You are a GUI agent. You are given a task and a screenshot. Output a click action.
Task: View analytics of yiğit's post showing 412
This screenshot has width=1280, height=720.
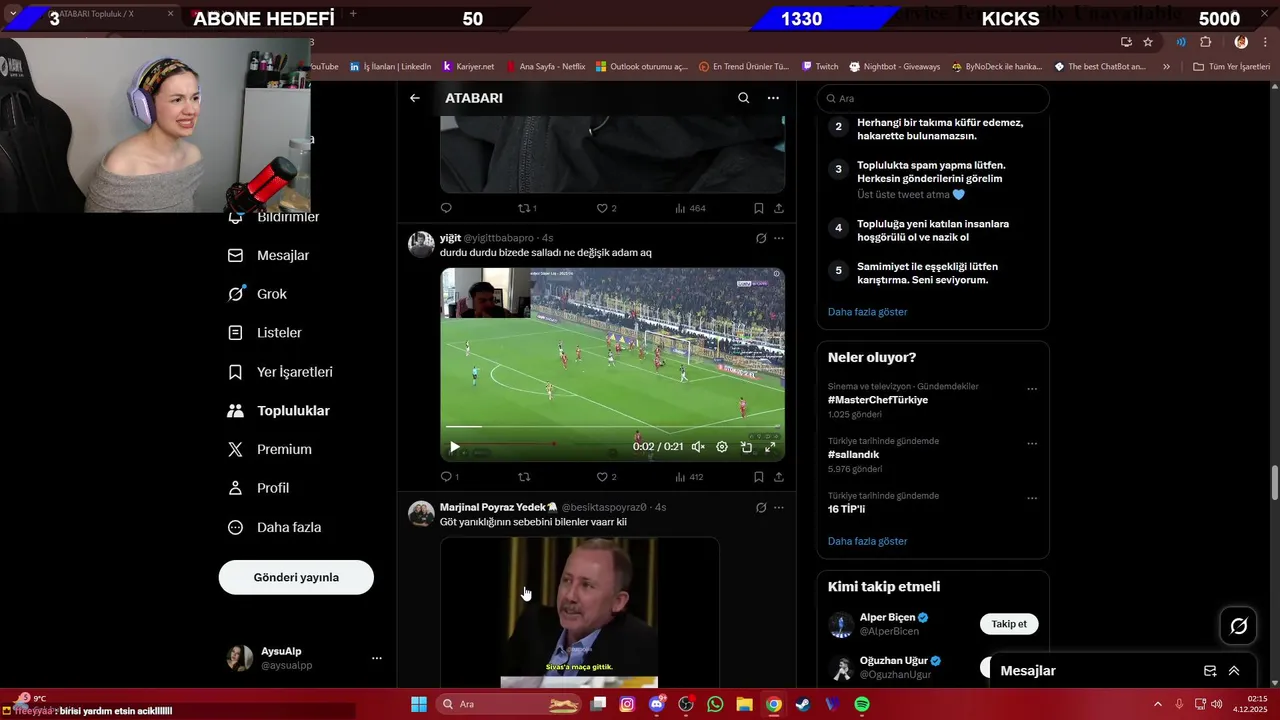tap(689, 477)
